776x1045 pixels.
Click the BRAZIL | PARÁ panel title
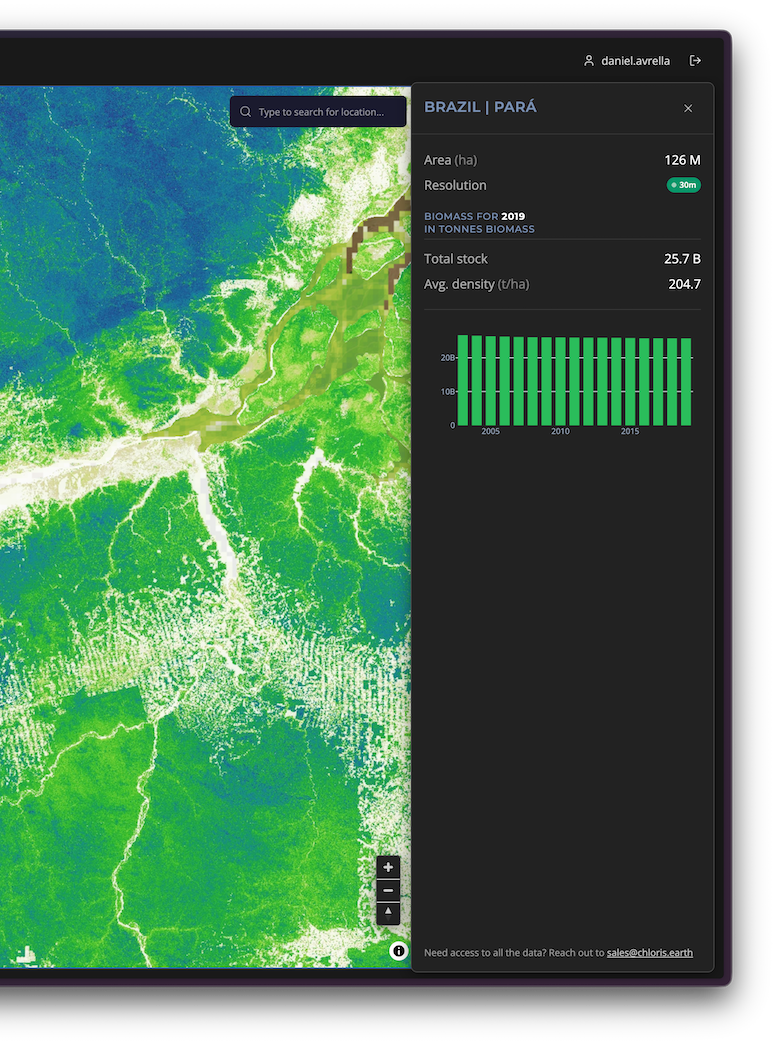tap(480, 107)
